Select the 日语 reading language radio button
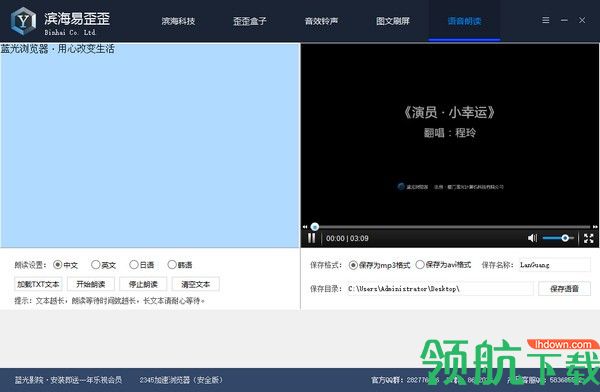 click(x=134, y=265)
